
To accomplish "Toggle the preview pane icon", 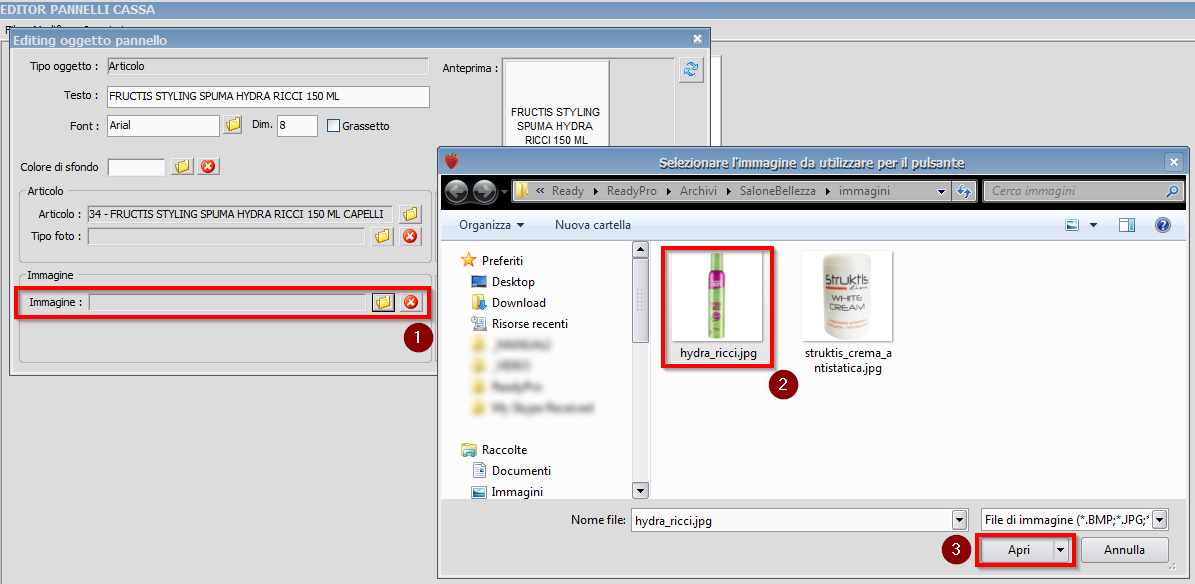I will pos(1126,225).
